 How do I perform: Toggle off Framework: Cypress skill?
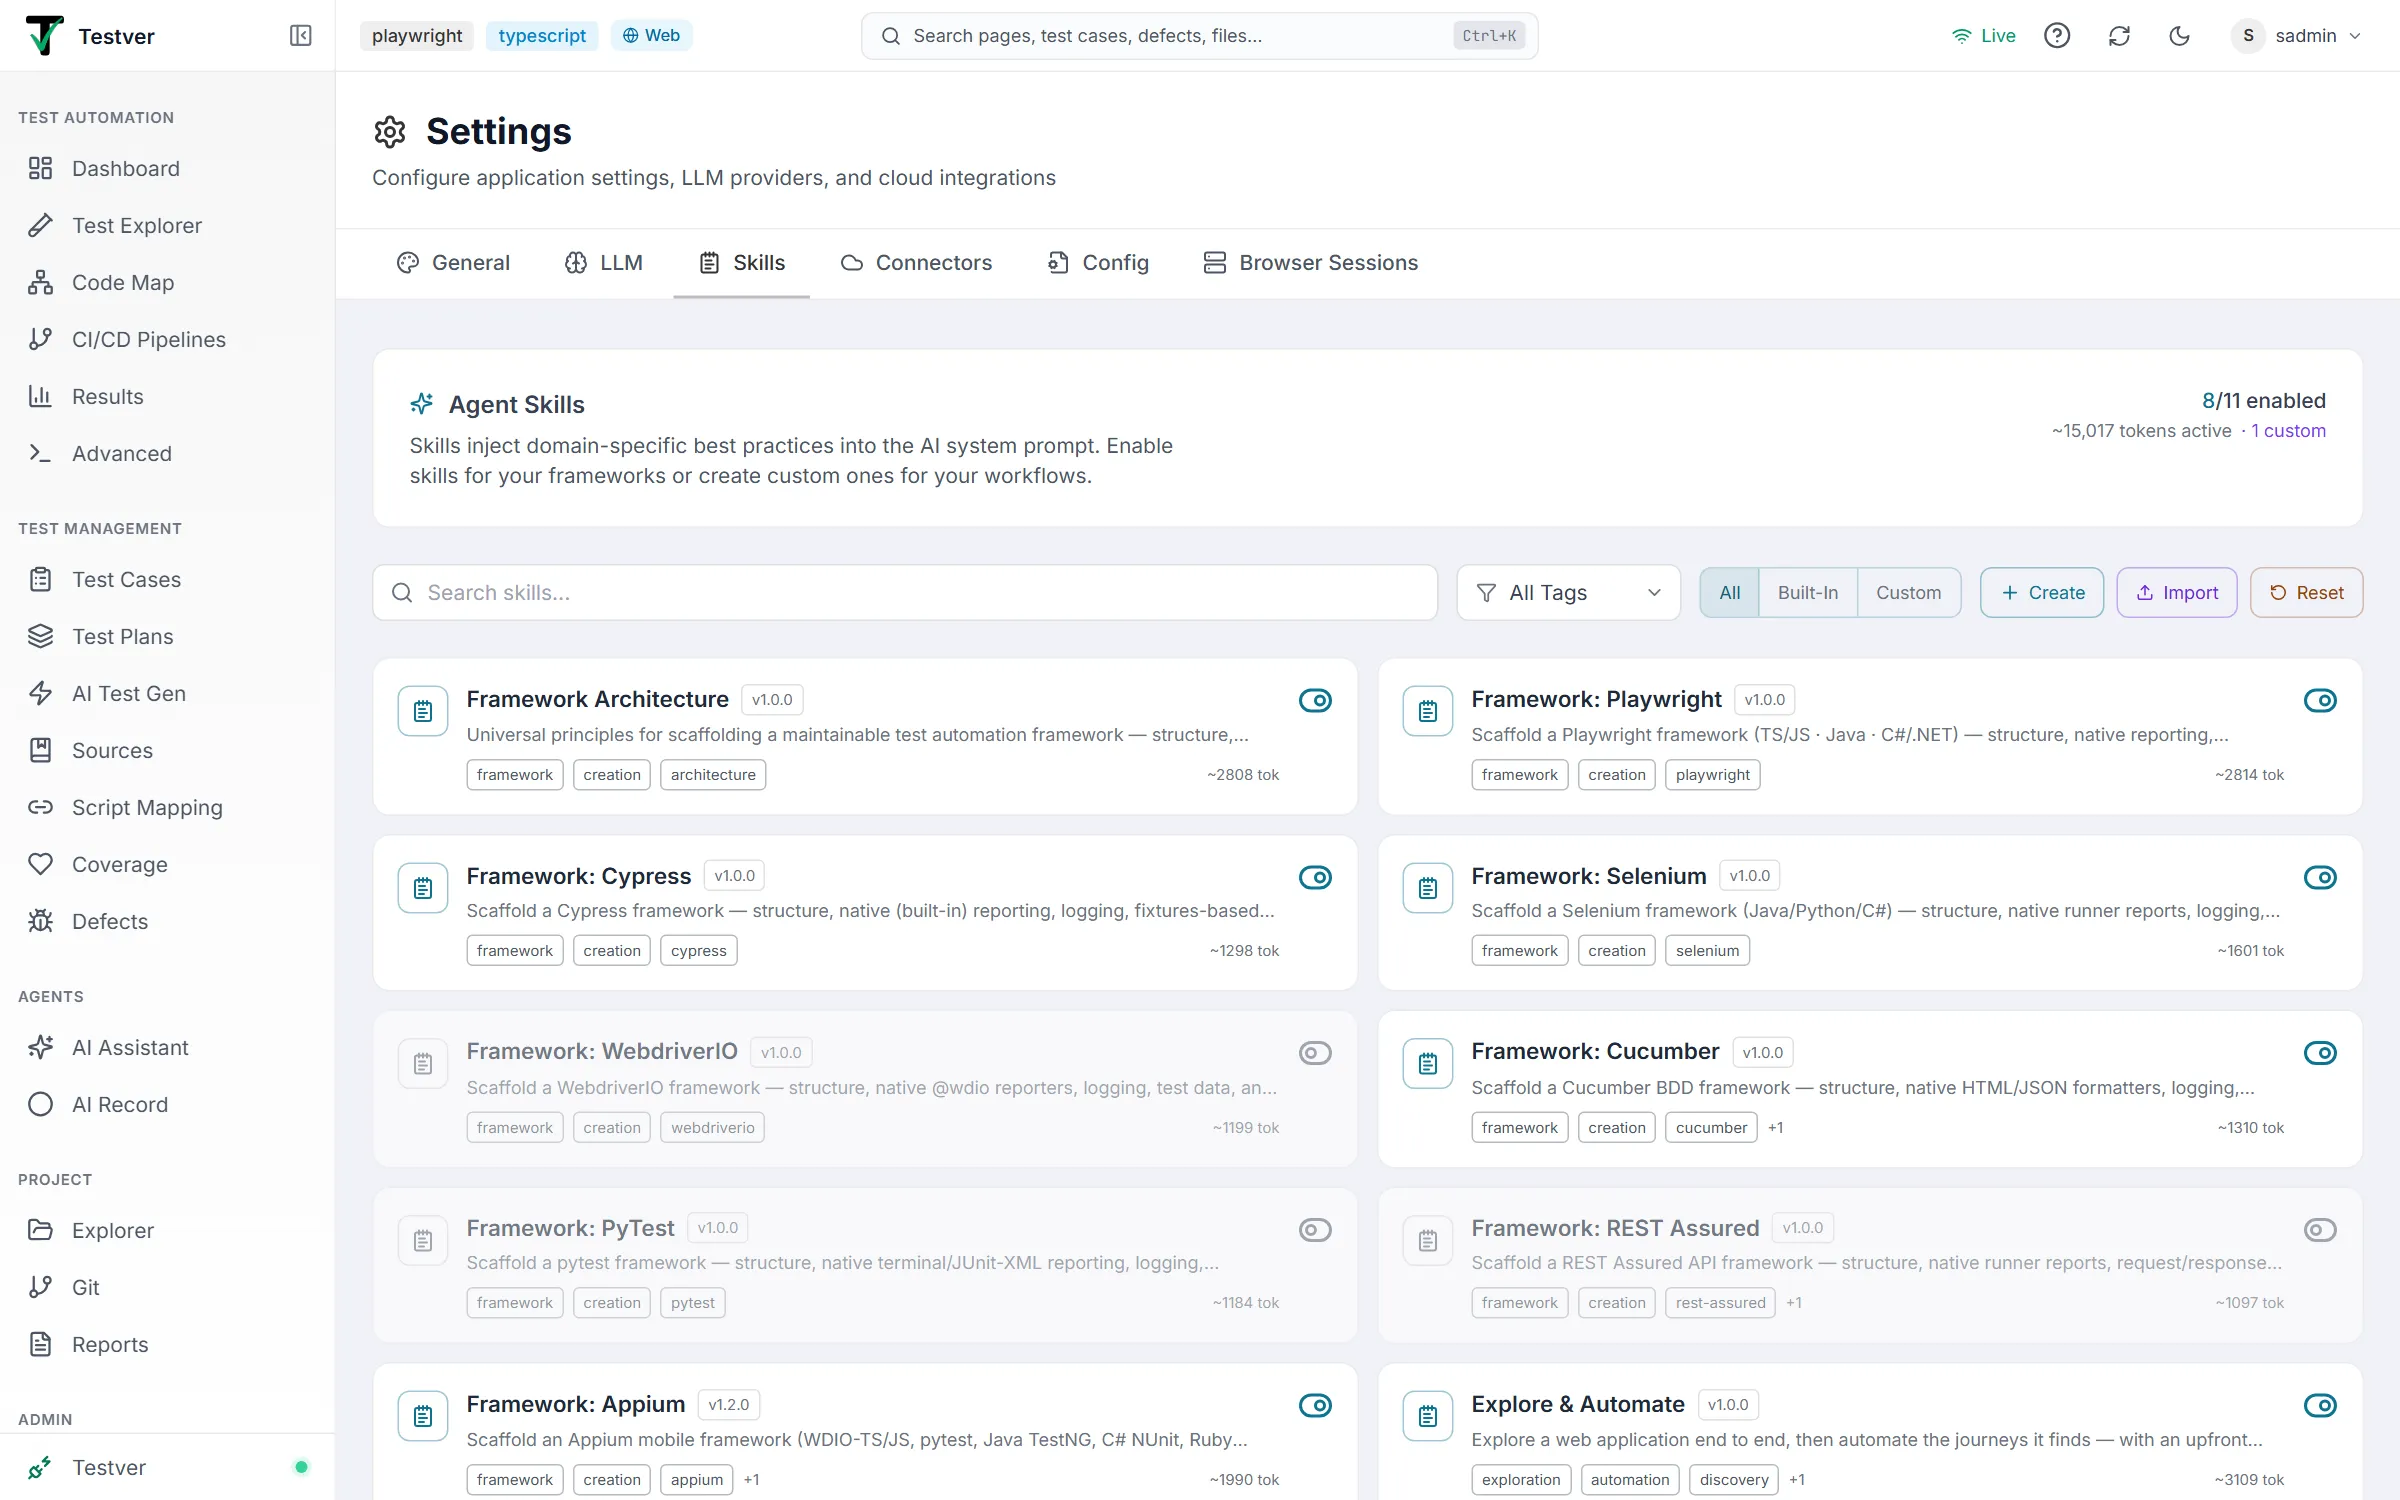coord(1315,877)
